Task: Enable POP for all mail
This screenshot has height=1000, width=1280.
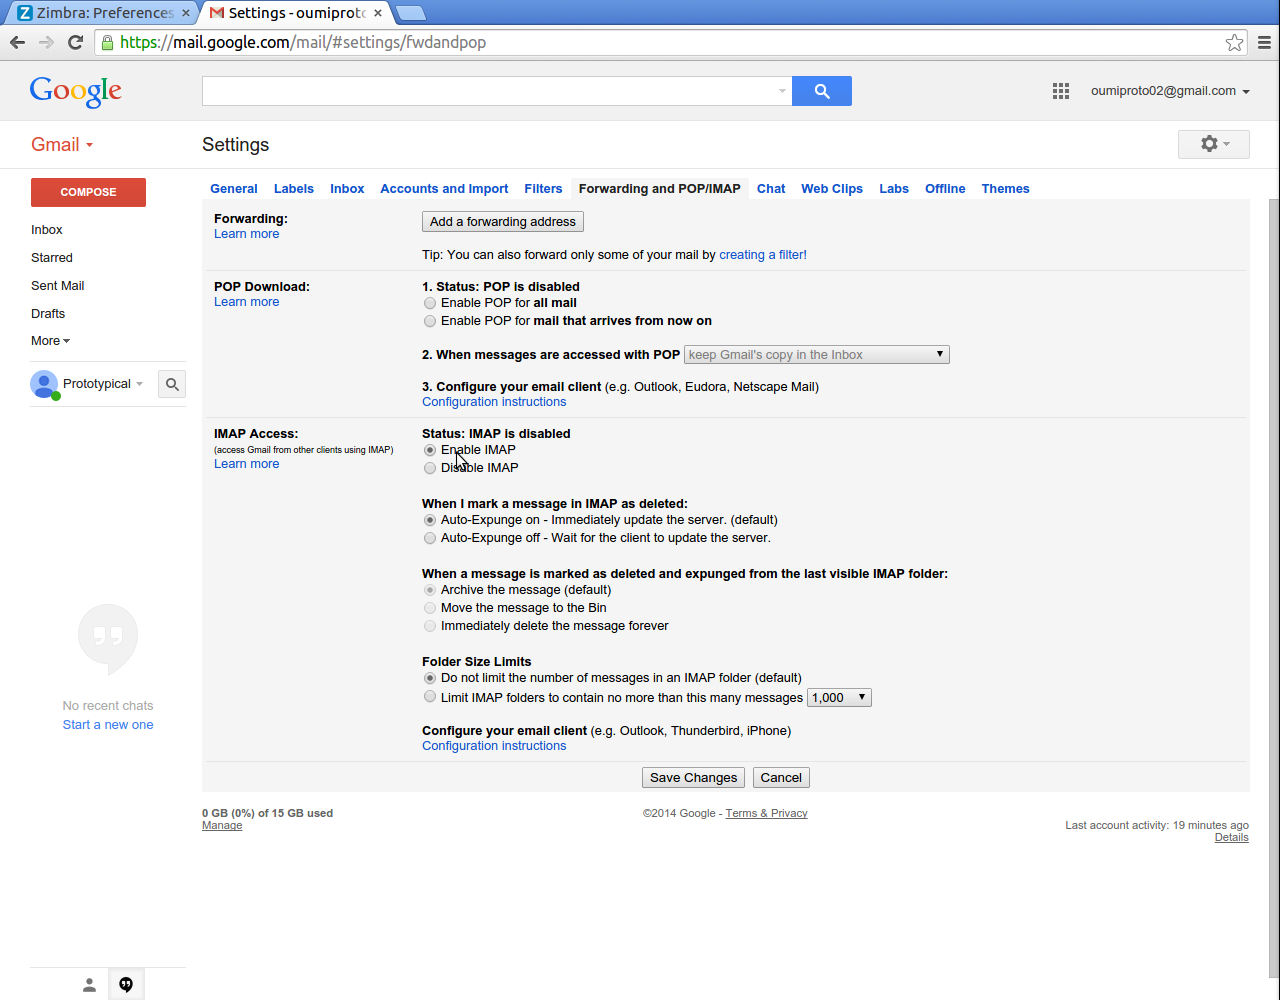Action: point(430,303)
